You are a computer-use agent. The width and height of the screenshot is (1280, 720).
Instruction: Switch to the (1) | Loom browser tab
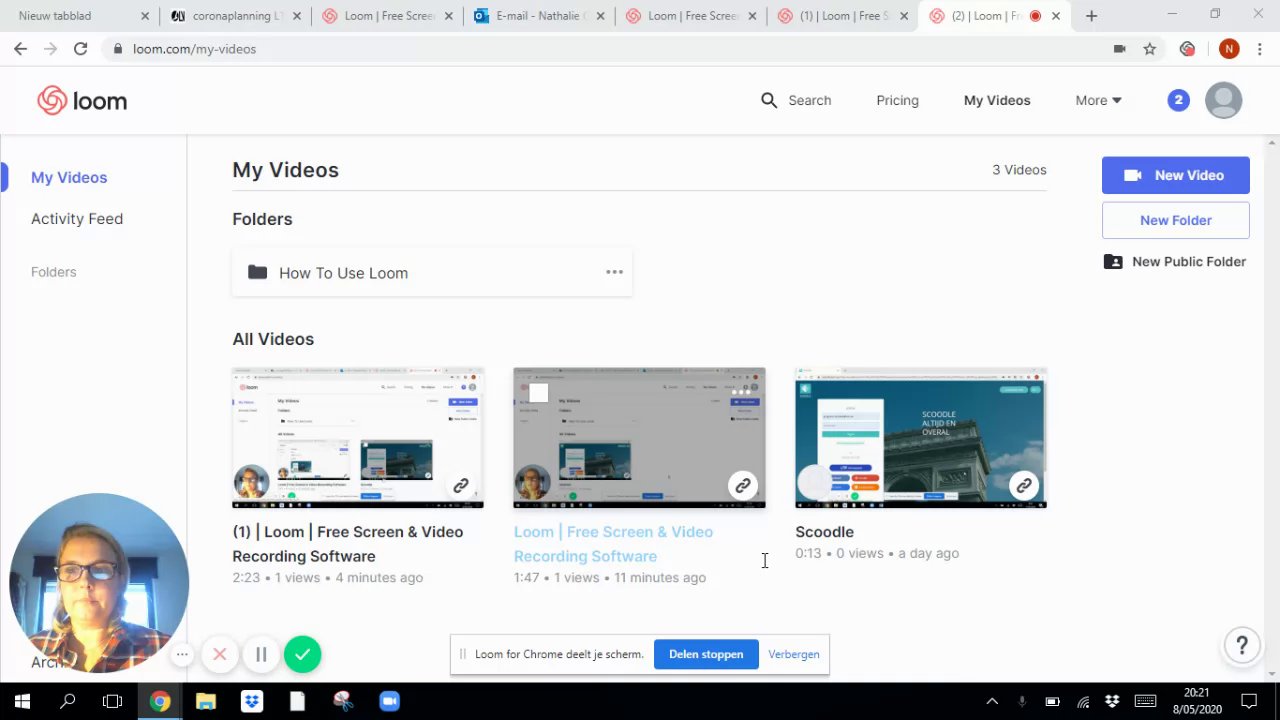(x=845, y=16)
